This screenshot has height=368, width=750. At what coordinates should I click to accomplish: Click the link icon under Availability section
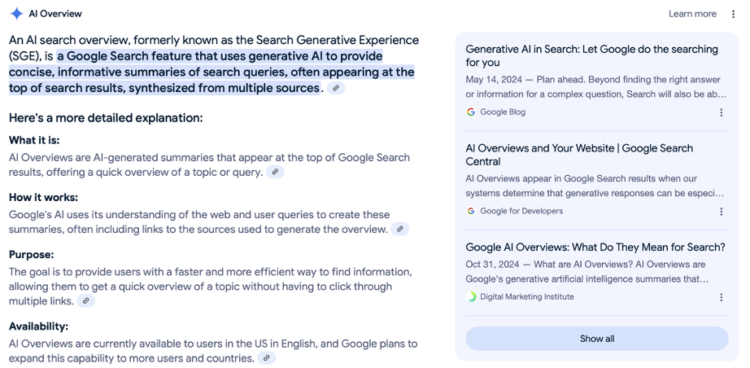pos(266,358)
